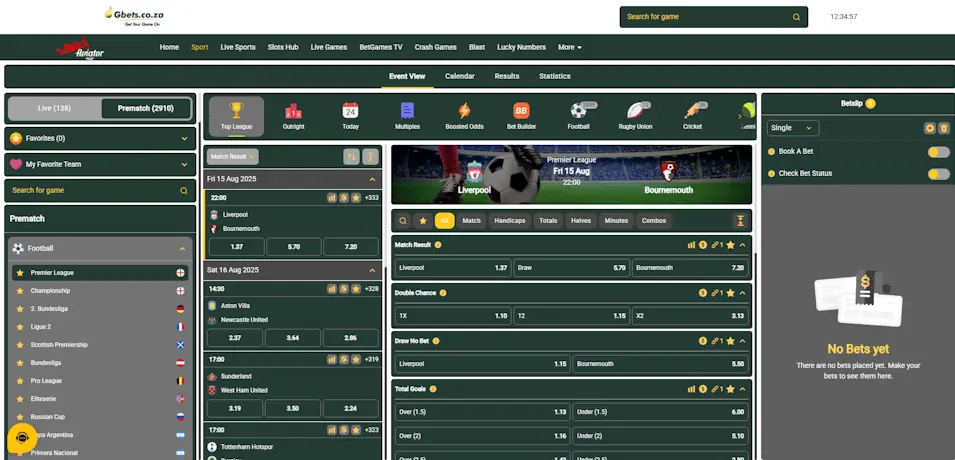Favorite the Match Result market star

730,245
